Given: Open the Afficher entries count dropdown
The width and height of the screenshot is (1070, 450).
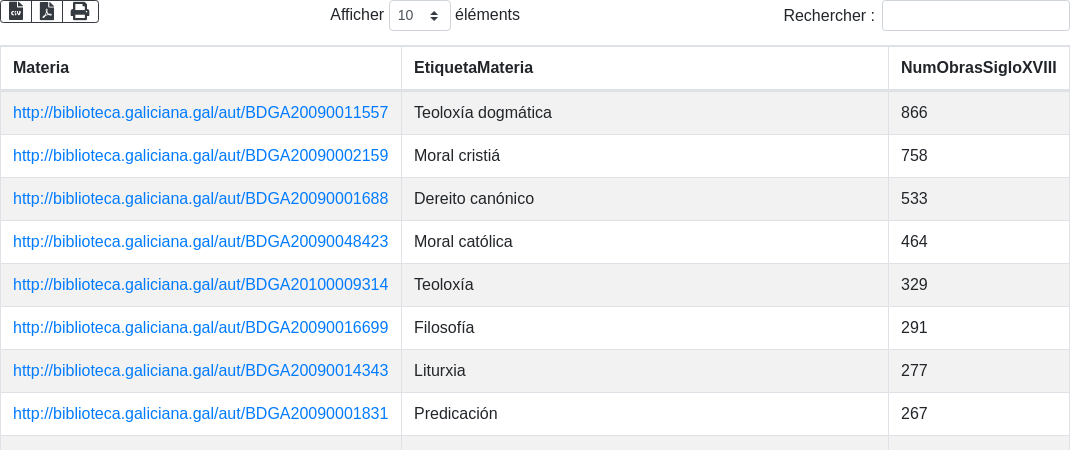Looking at the screenshot, I should (419, 16).
